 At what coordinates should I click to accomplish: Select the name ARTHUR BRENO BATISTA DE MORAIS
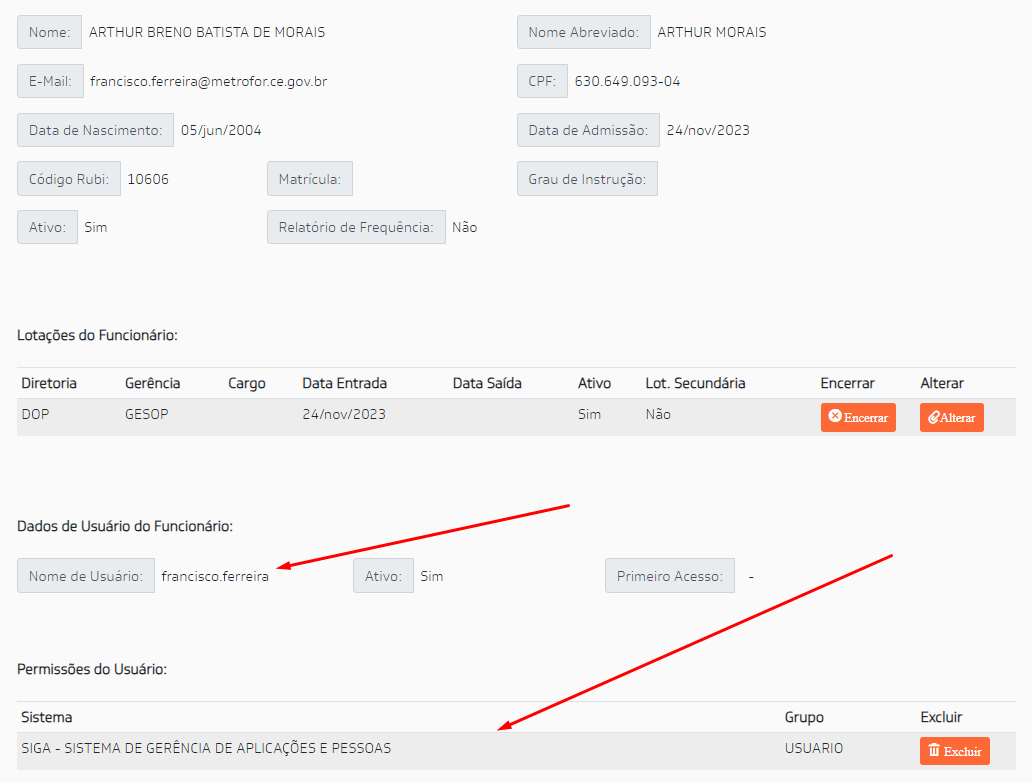coord(207,32)
